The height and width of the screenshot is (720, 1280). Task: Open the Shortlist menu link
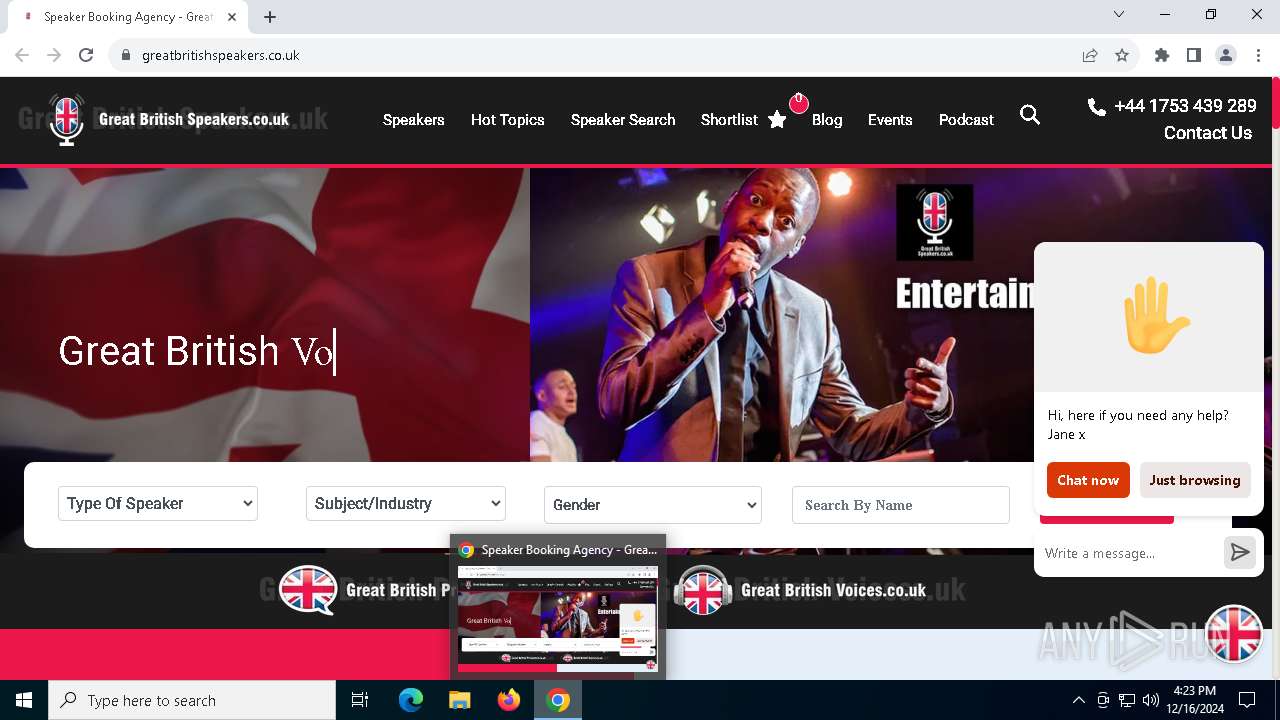[x=729, y=120]
